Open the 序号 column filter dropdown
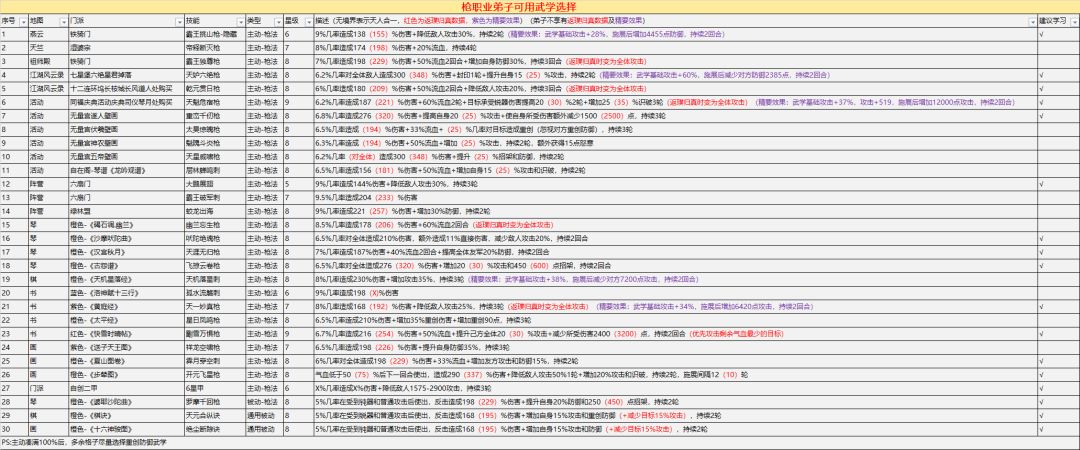Screen dimensions: 1080x450 coord(24,22)
